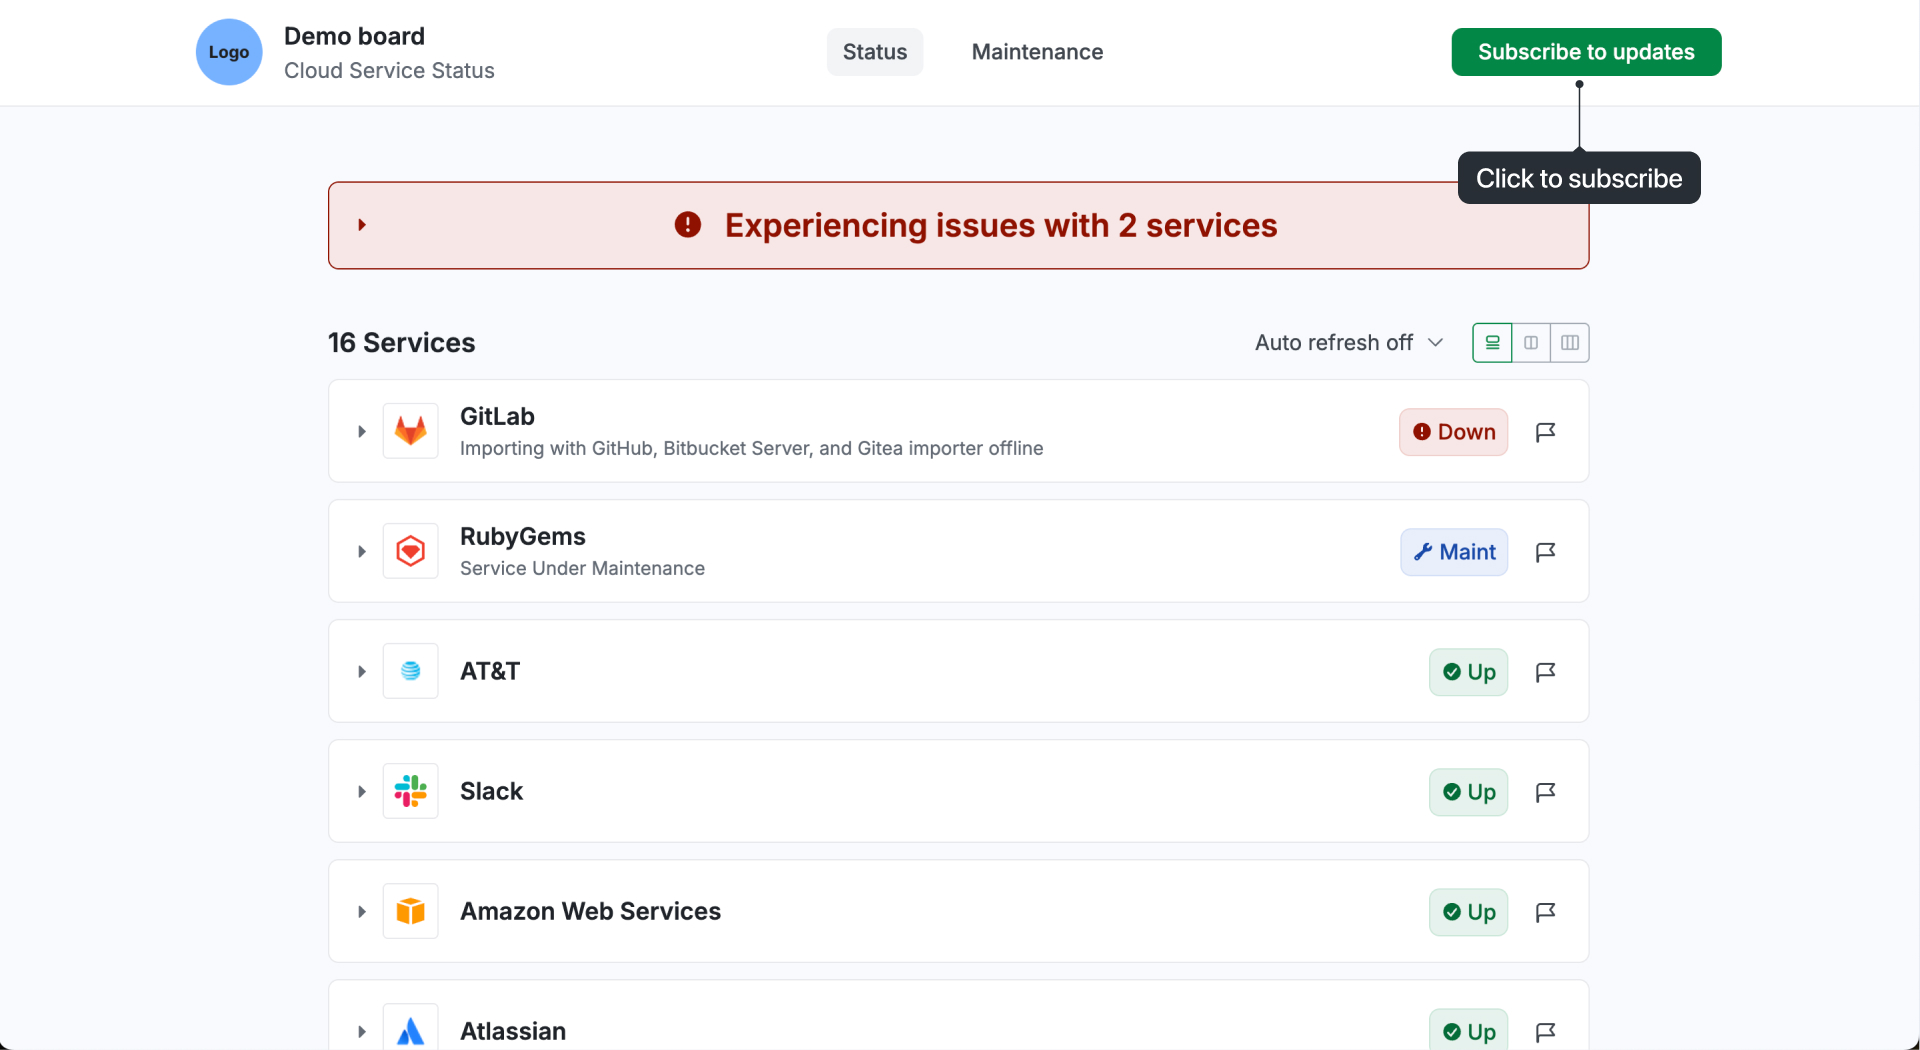The width and height of the screenshot is (1920, 1050).
Task: Expand the AT&T service row
Action: click(x=362, y=671)
